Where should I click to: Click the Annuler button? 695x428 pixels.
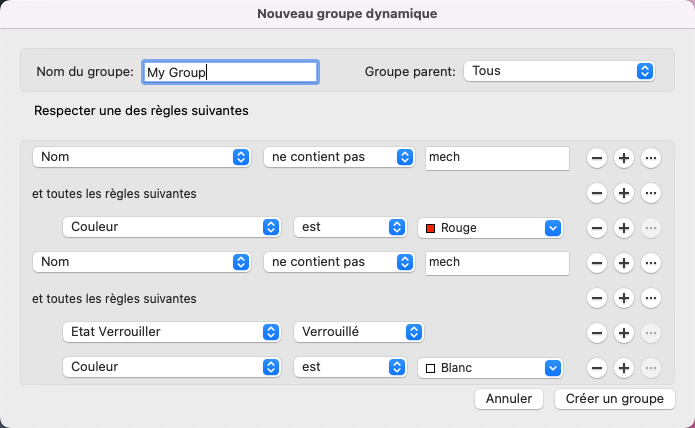(x=509, y=399)
